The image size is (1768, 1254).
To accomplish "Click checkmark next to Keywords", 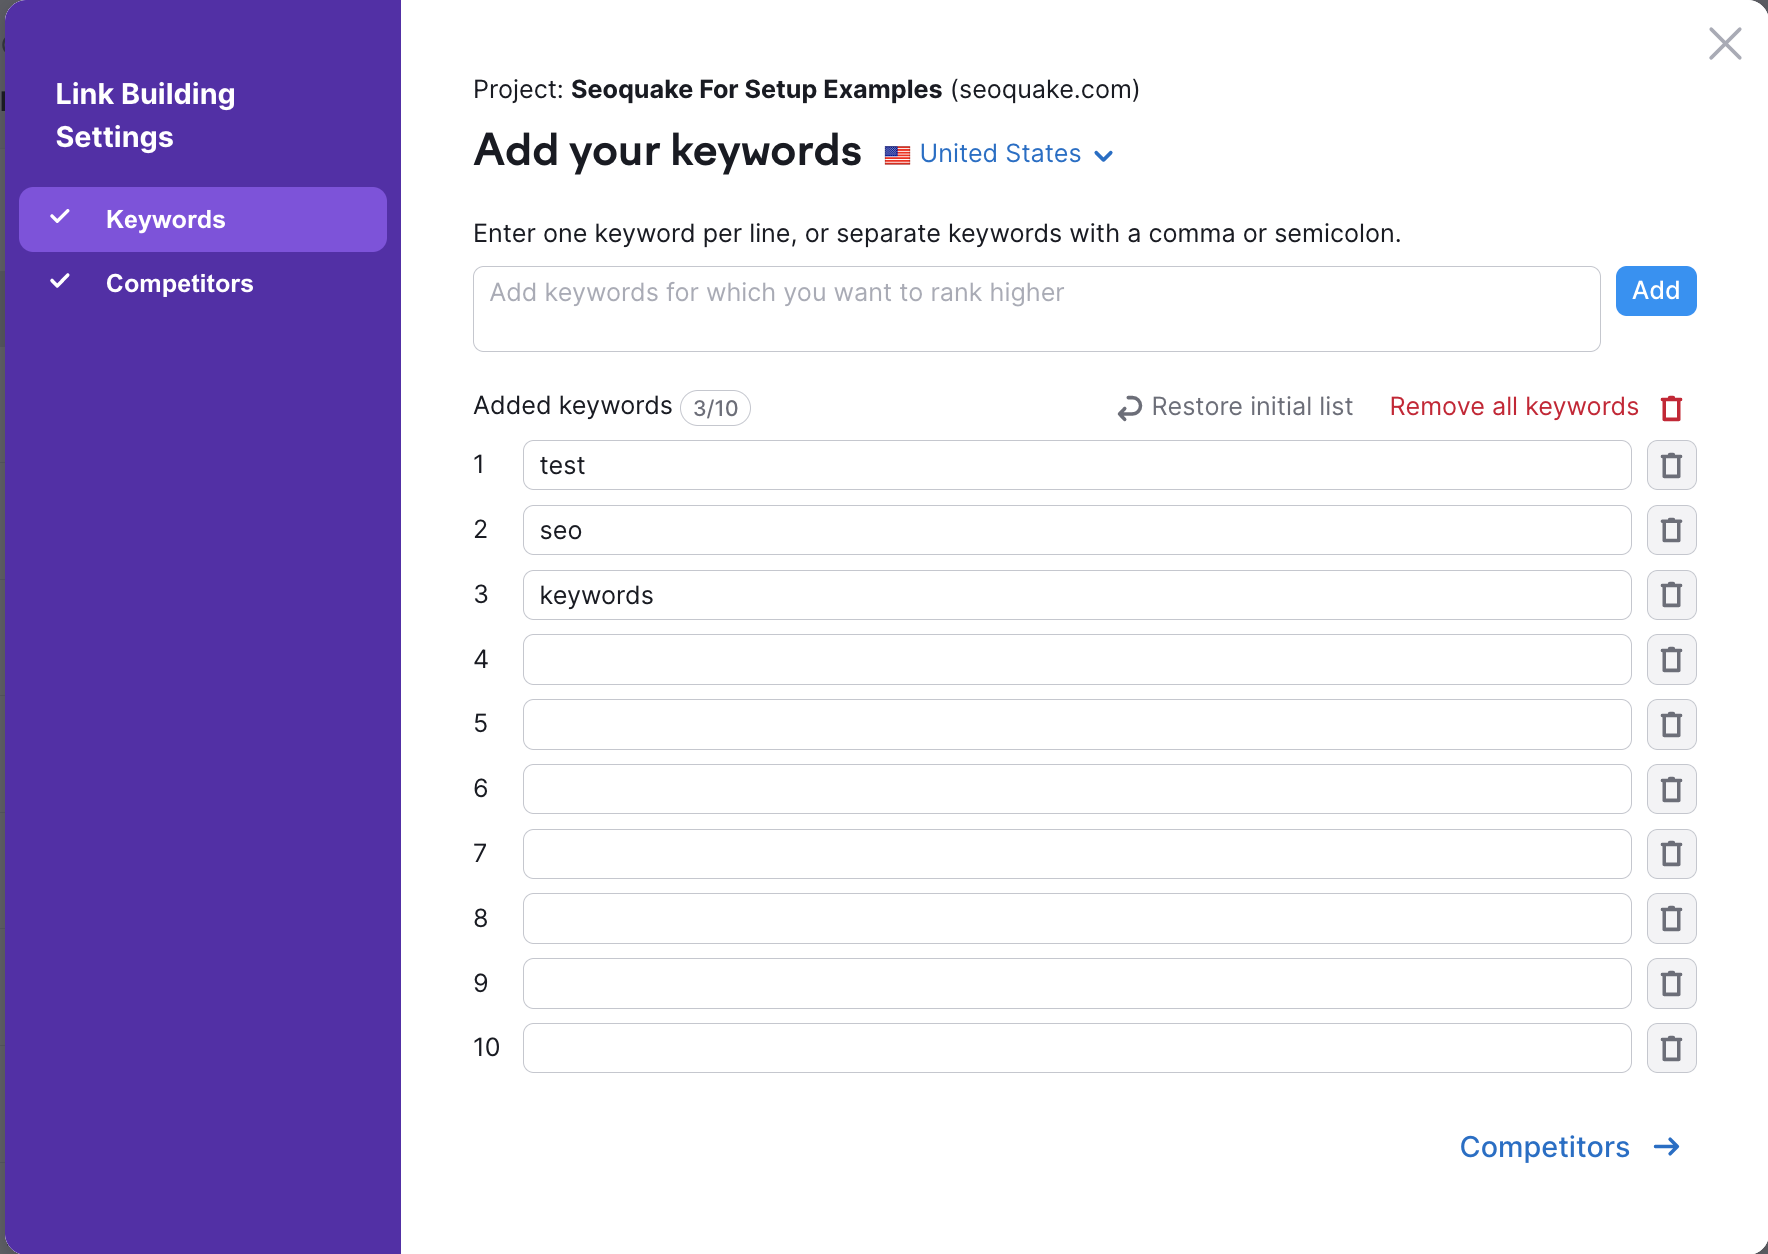I will click(x=61, y=216).
